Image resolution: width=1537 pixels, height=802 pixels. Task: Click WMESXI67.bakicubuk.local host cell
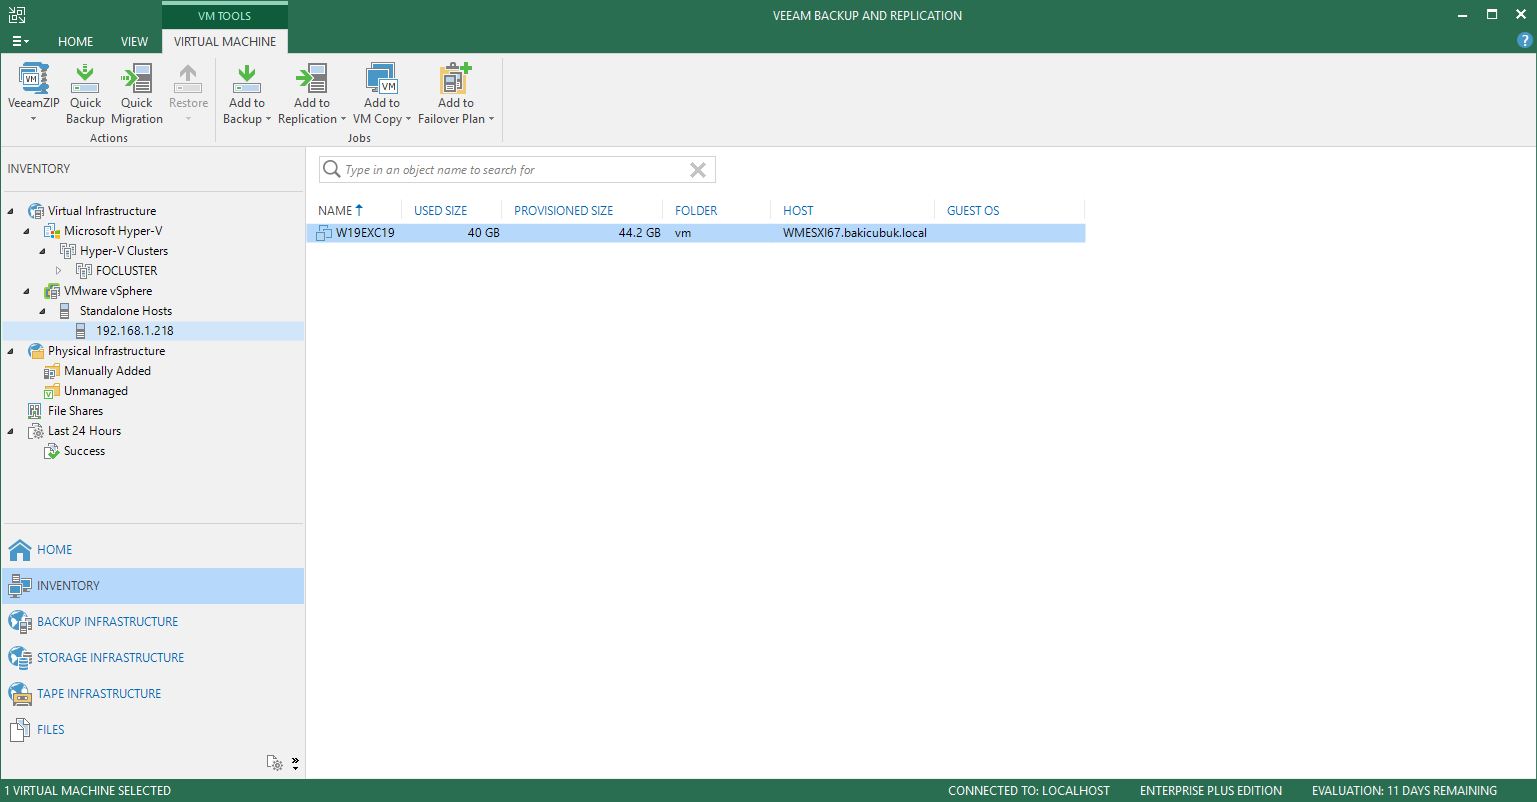[x=855, y=233]
